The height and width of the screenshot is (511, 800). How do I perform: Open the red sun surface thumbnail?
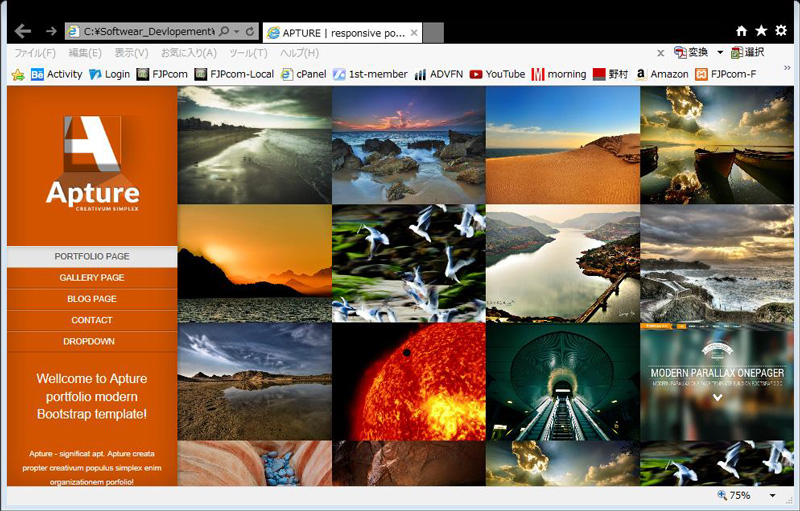coord(409,381)
